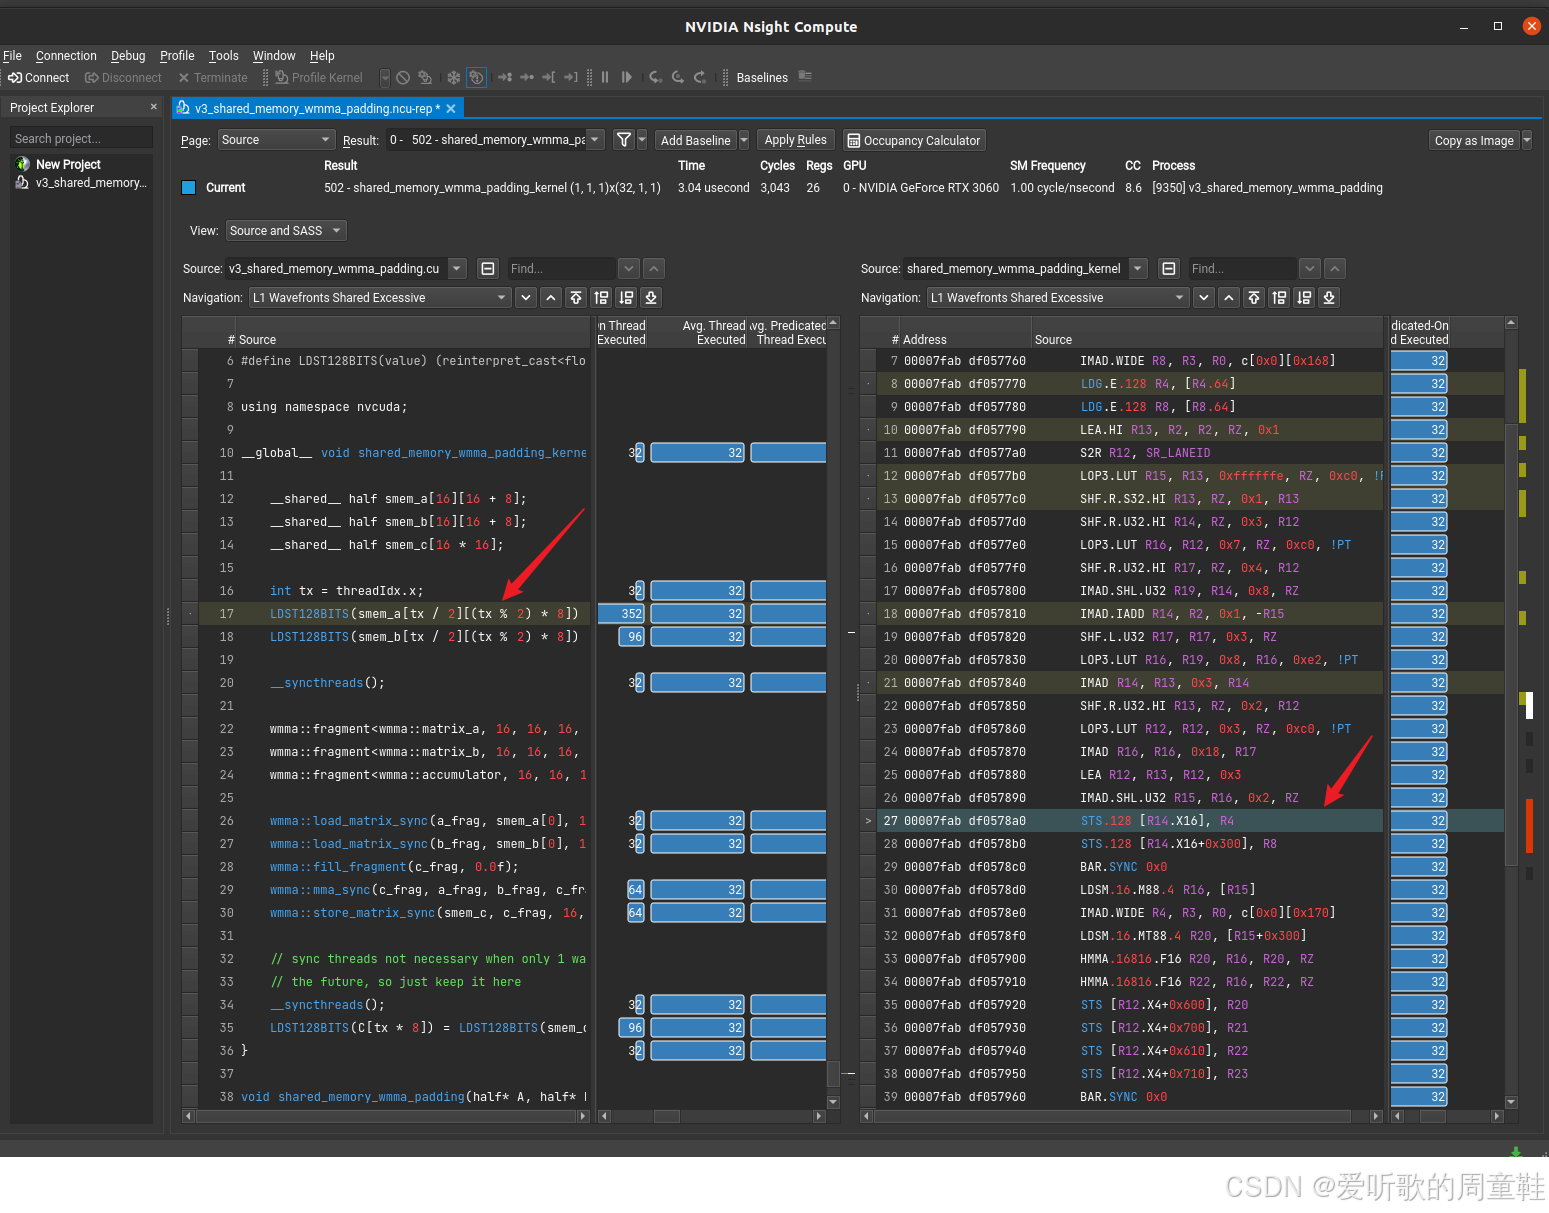This screenshot has height=1213, width=1549.
Task: Click left Navigation next-value down chevron
Action: tap(526, 297)
